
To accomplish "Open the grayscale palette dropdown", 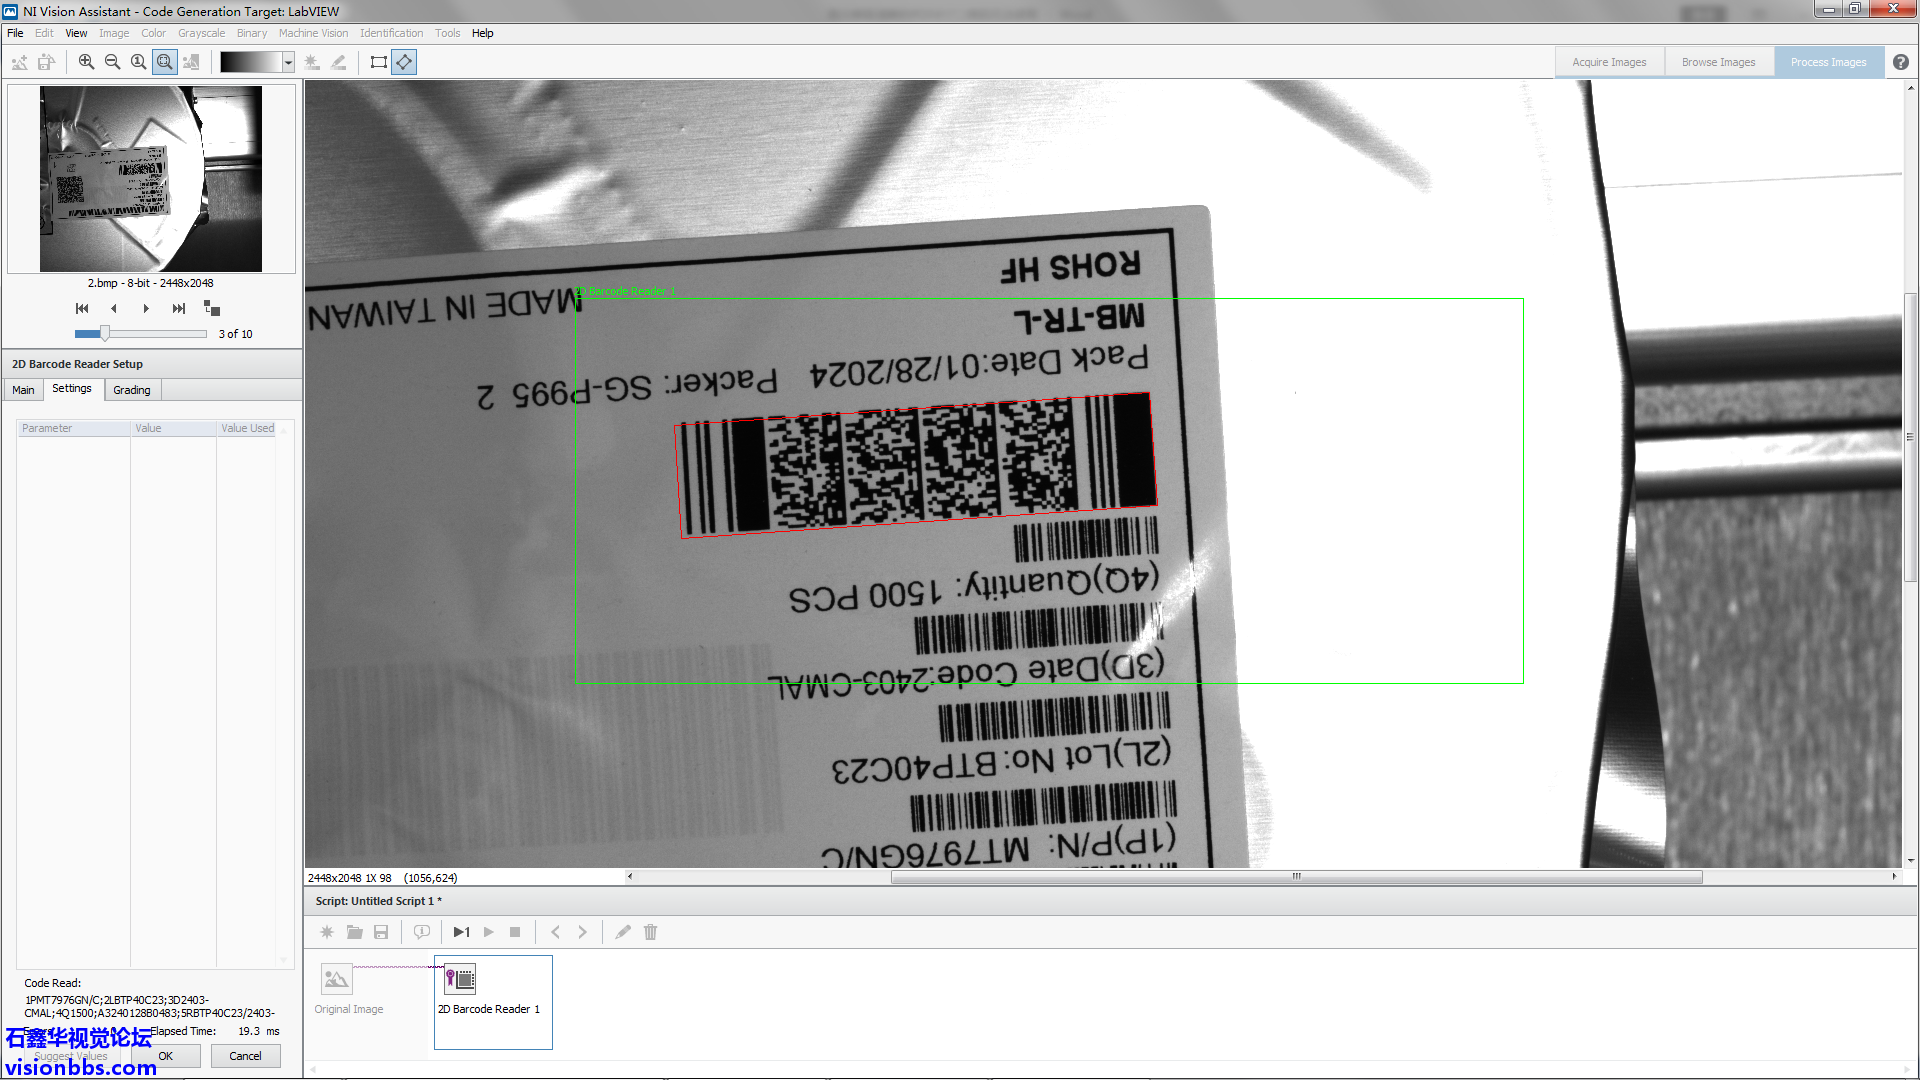I will click(288, 62).
